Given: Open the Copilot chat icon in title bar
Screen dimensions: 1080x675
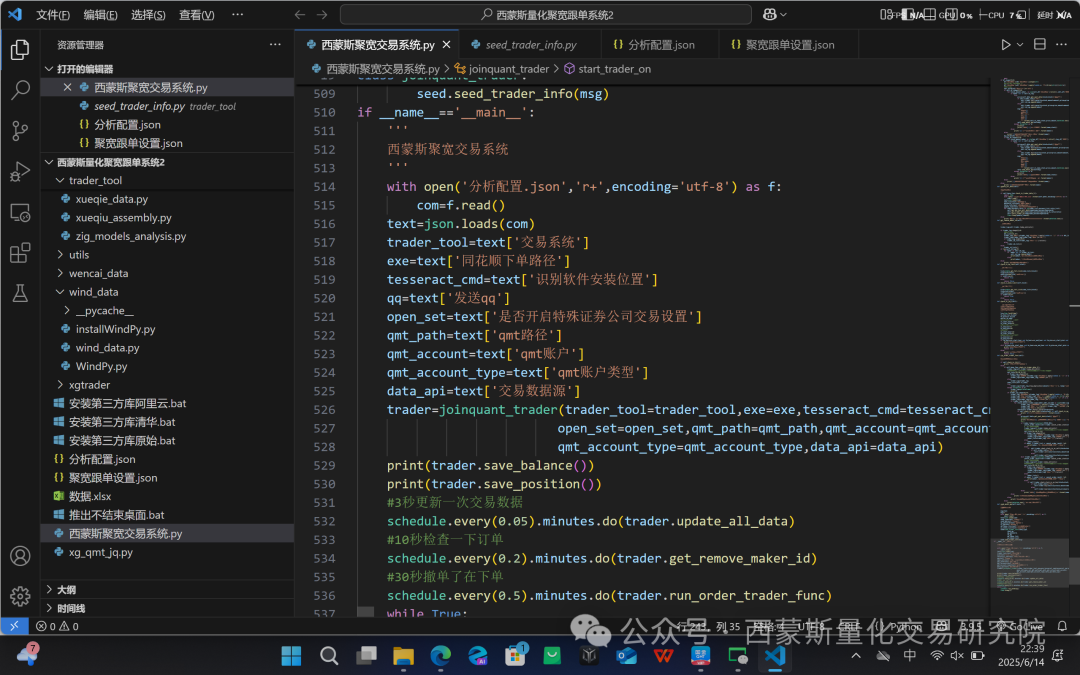Looking at the screenshot, I should click(x=769, y=14).
